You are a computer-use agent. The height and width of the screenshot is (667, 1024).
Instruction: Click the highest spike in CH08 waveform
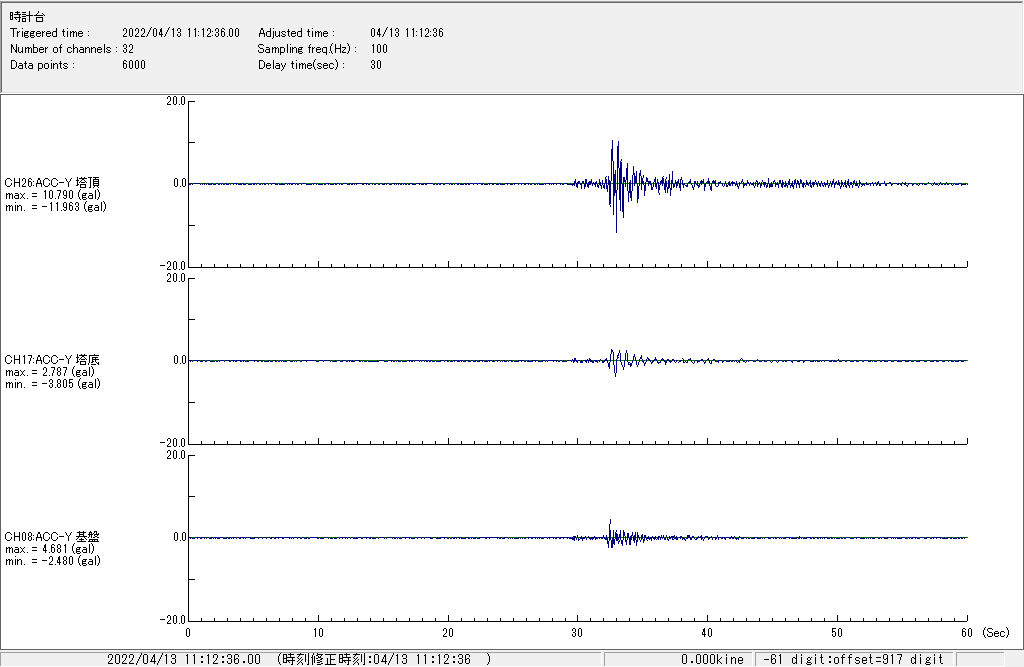pyautogui.click(x=610, y=520)
